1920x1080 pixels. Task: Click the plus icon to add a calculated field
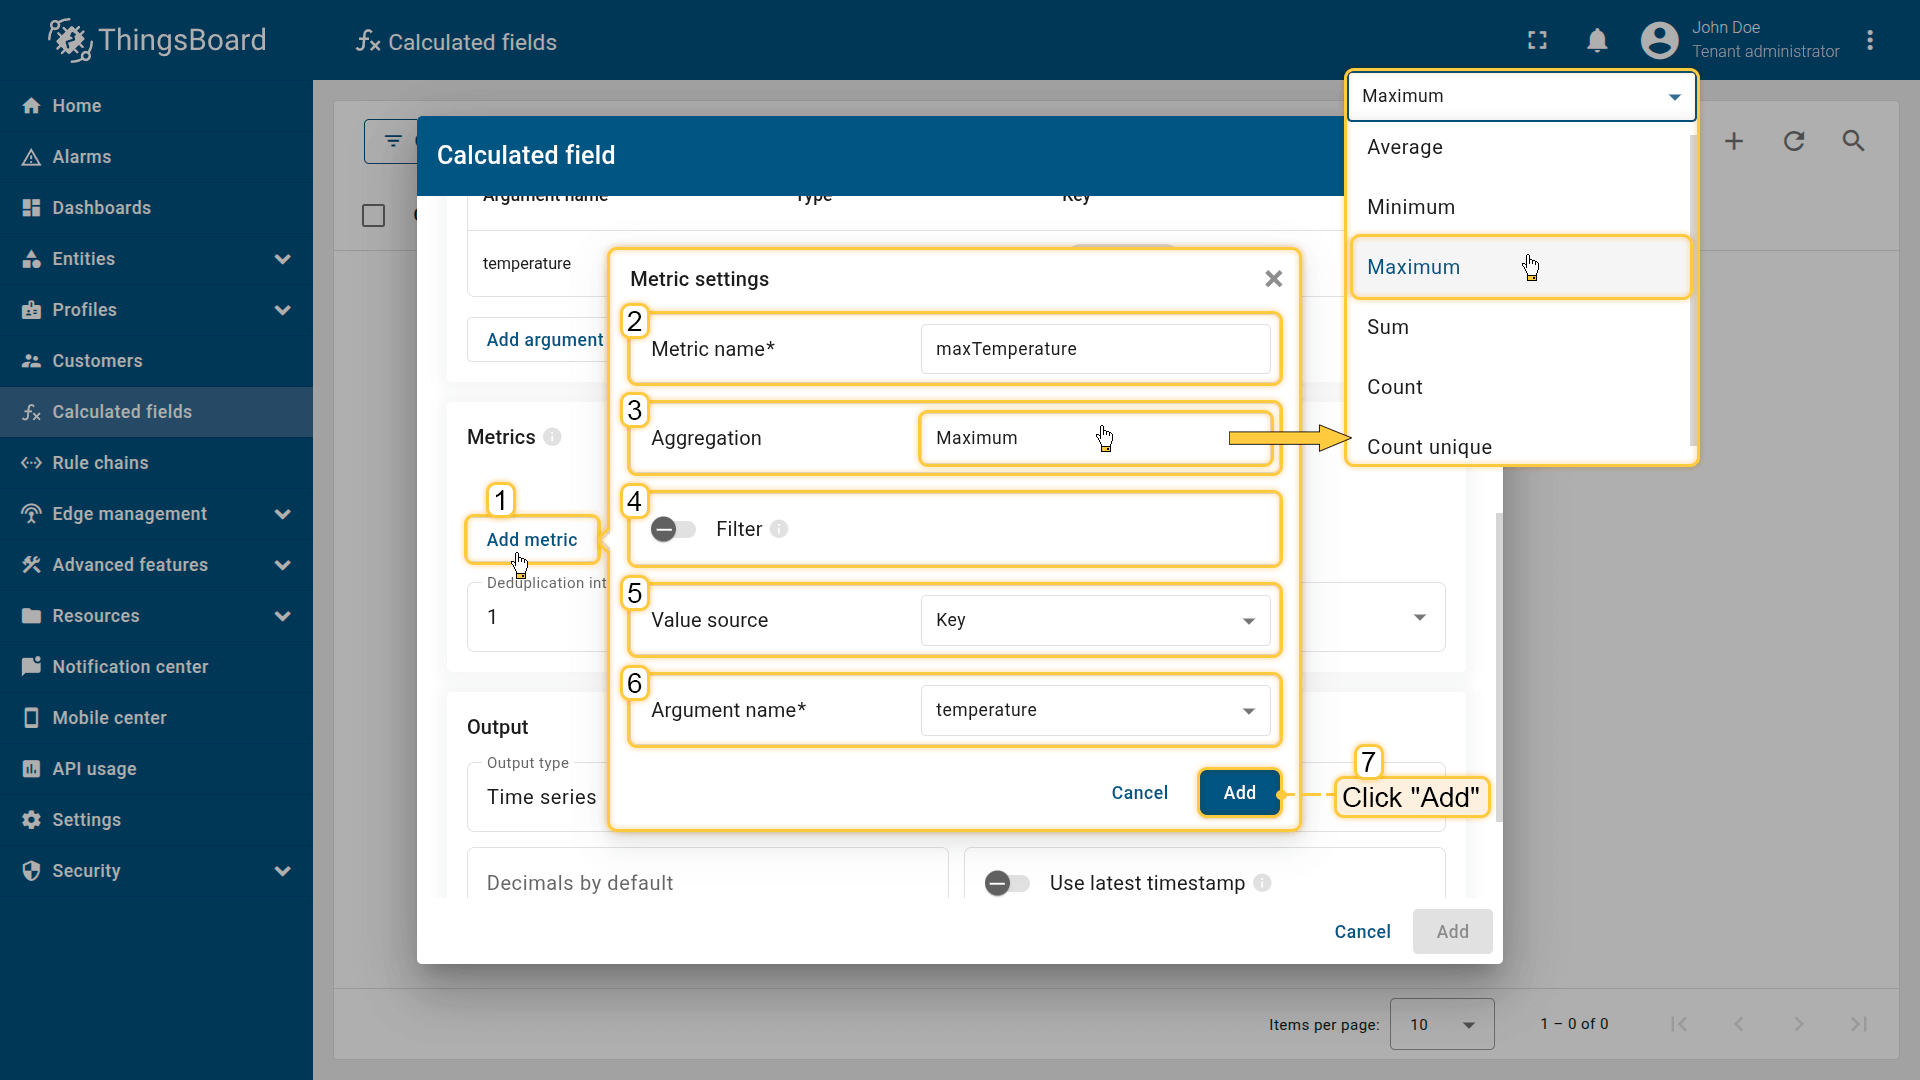1733,141
